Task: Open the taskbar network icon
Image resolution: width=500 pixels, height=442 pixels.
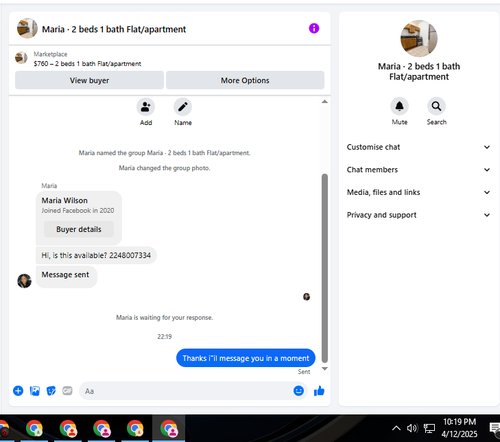Action: coord(429,428)
